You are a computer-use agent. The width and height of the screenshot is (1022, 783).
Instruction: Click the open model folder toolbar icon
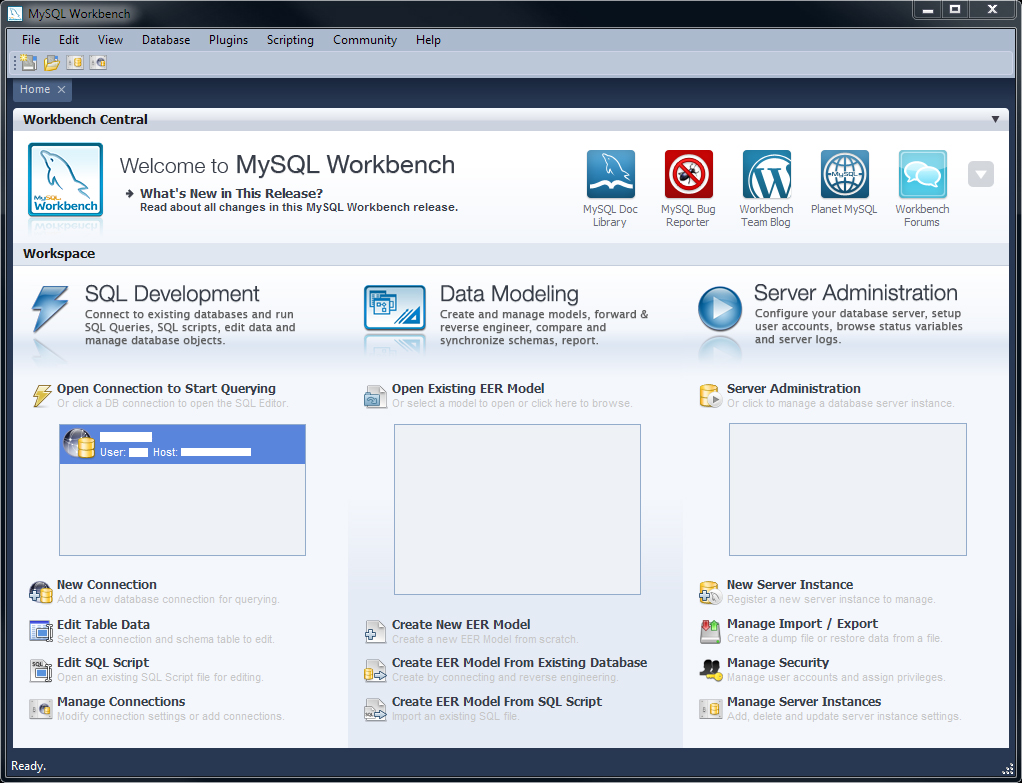(51, 63)
